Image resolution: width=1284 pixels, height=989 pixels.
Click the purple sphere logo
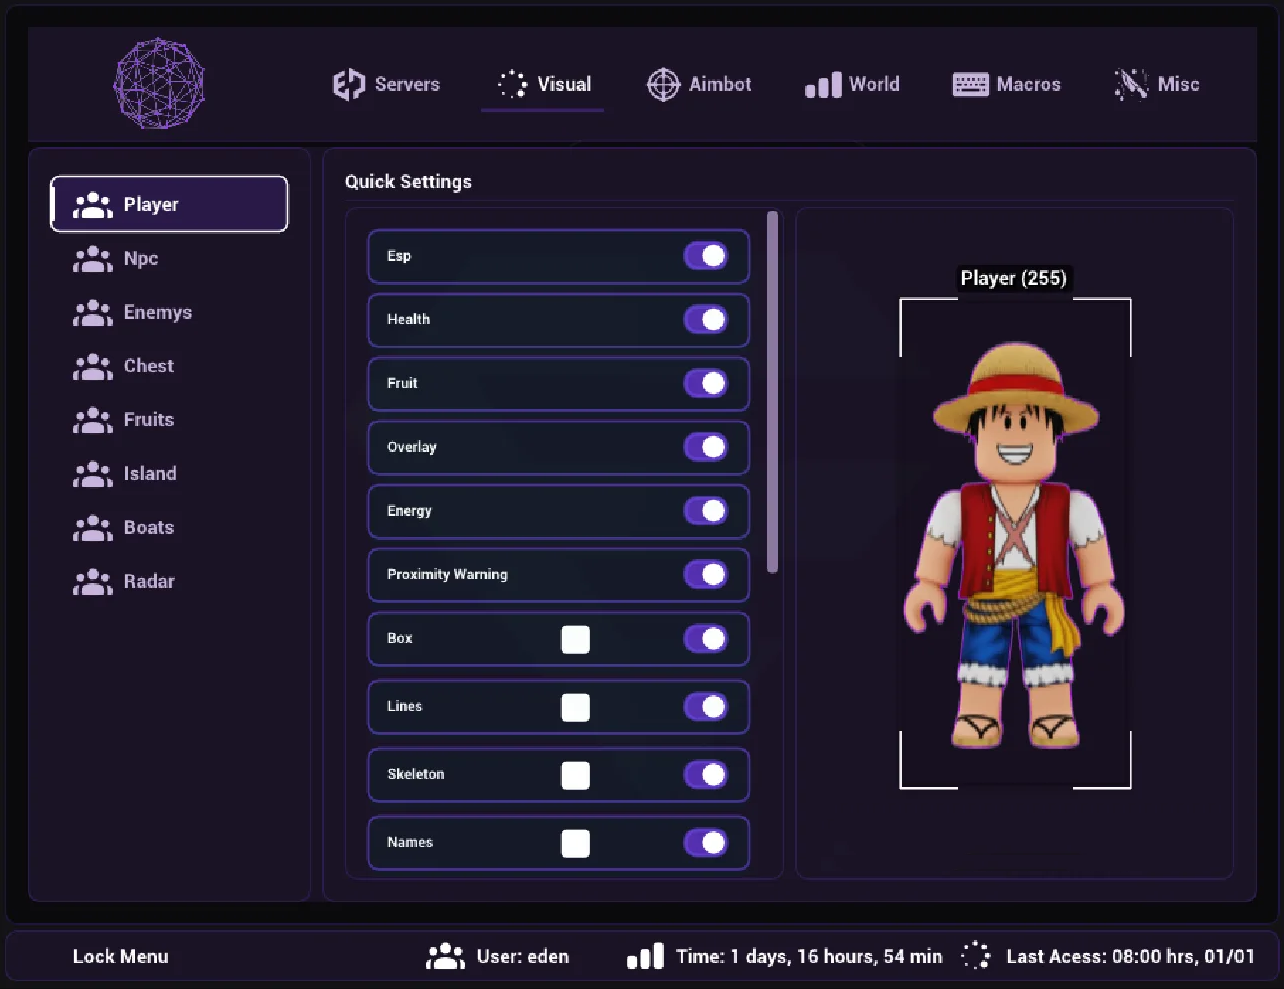[159, 83]
